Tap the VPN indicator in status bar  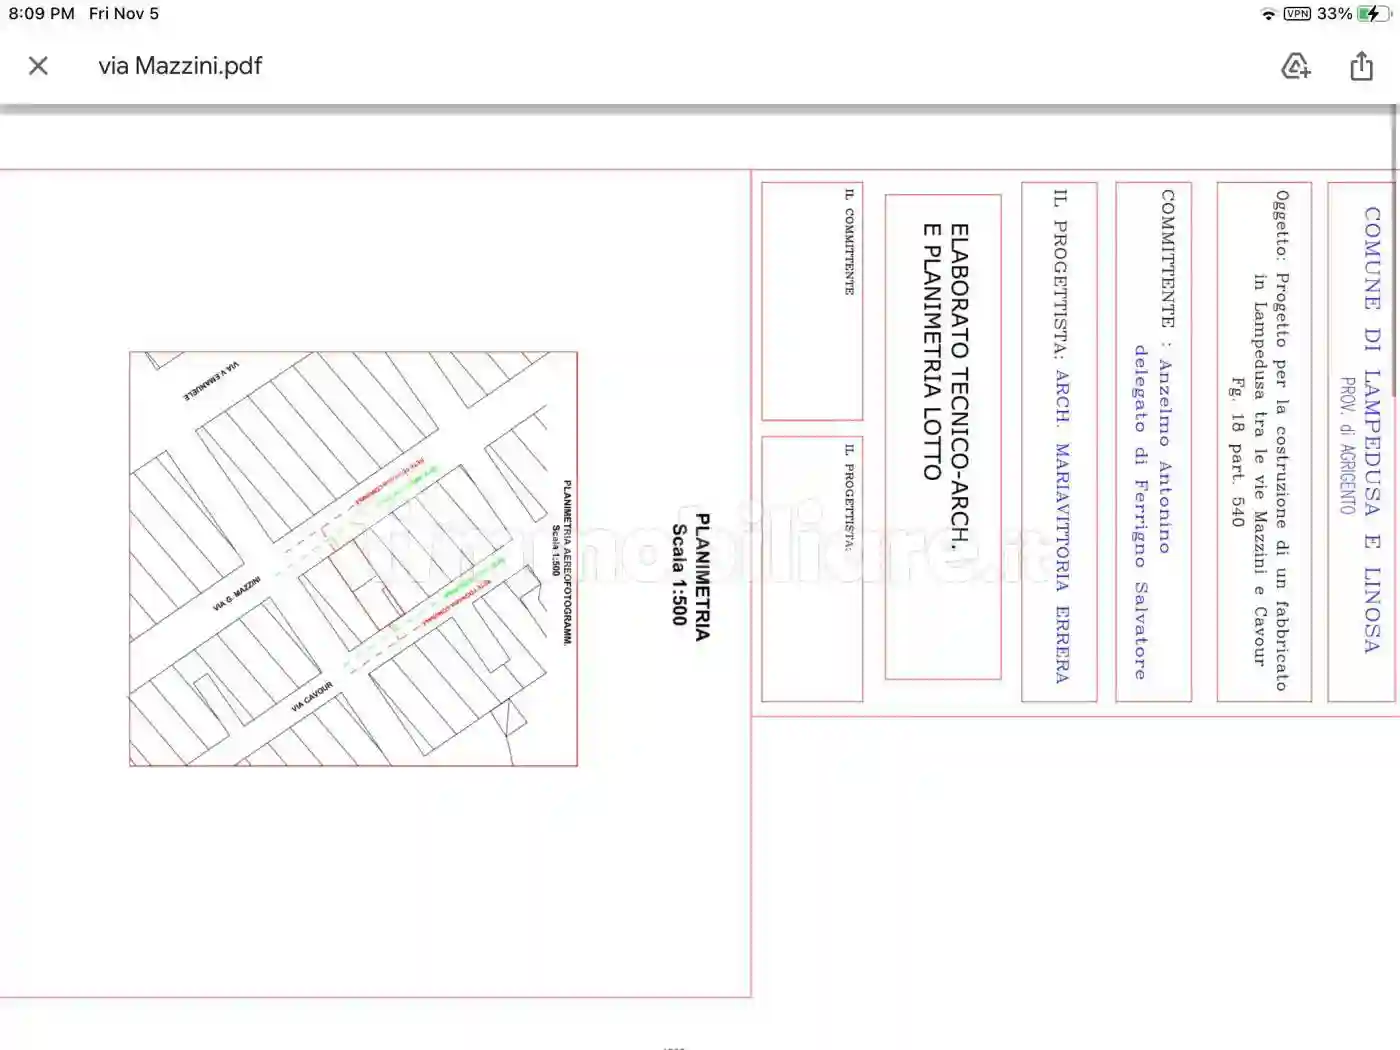pos(1297,14)
